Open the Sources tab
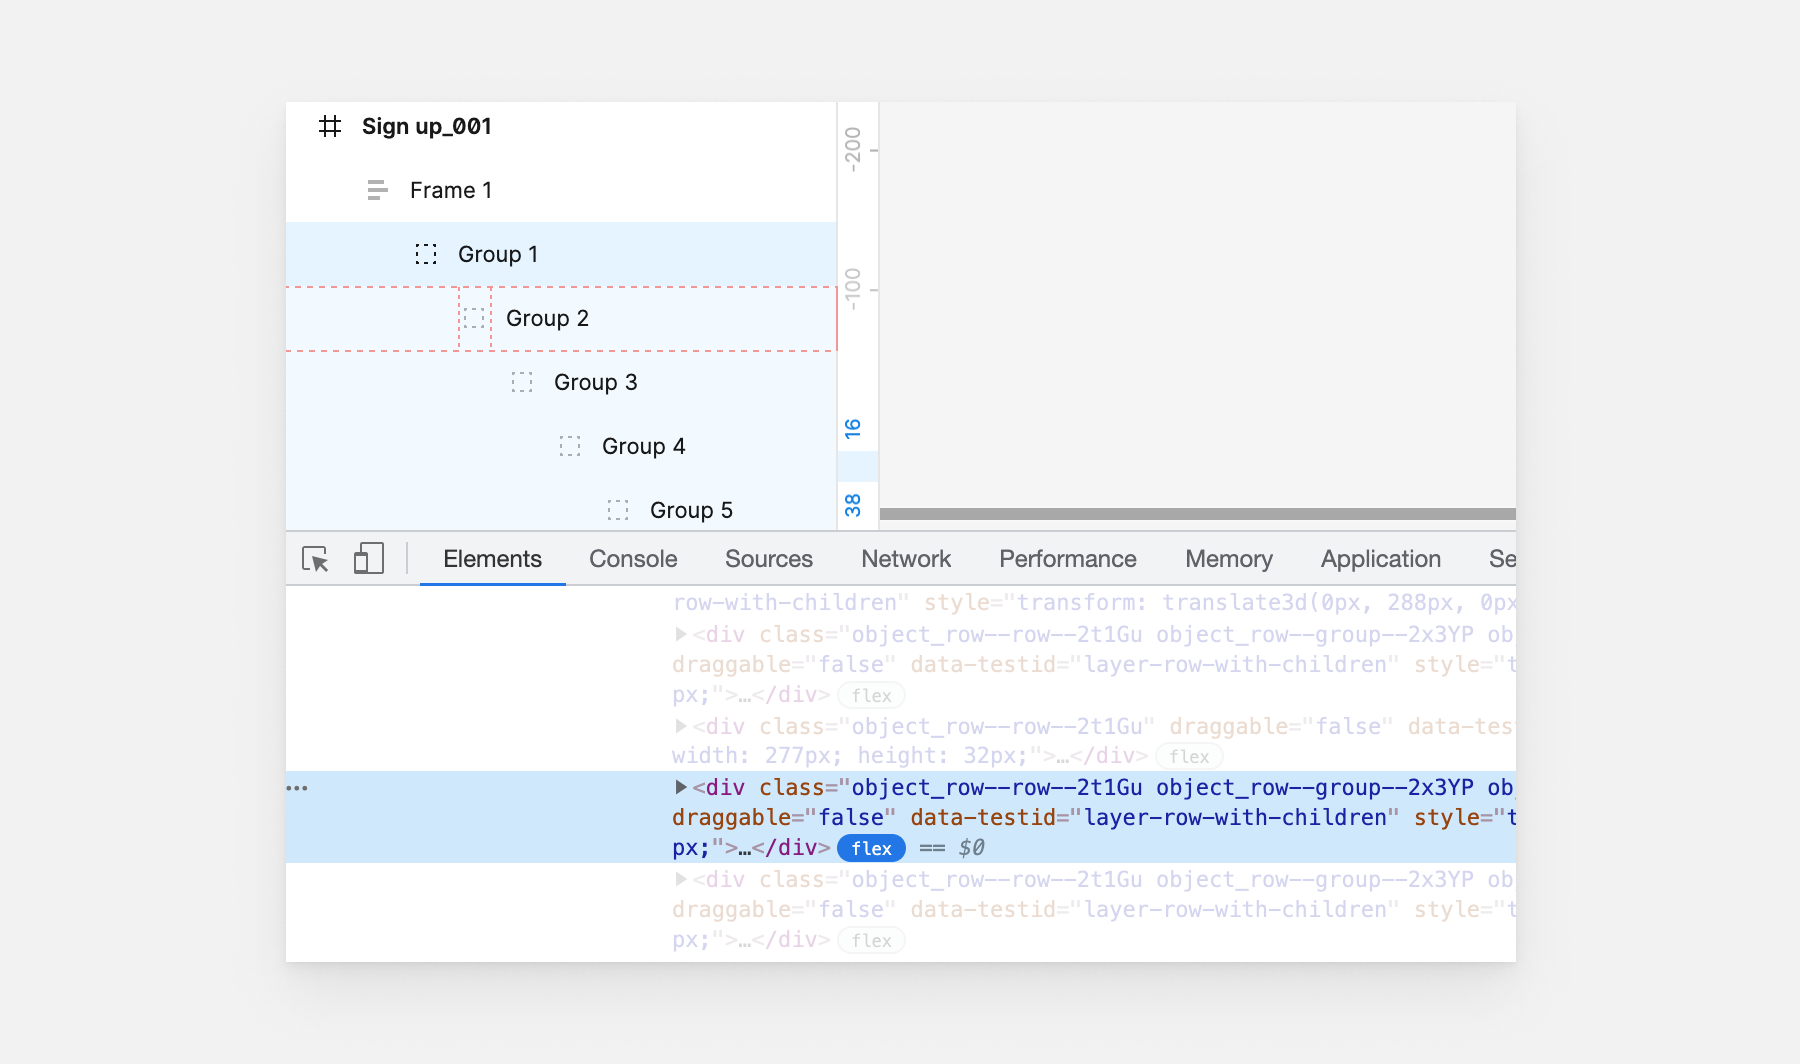This screenshot has width=1800, height=1064. [x=768, y=559]
